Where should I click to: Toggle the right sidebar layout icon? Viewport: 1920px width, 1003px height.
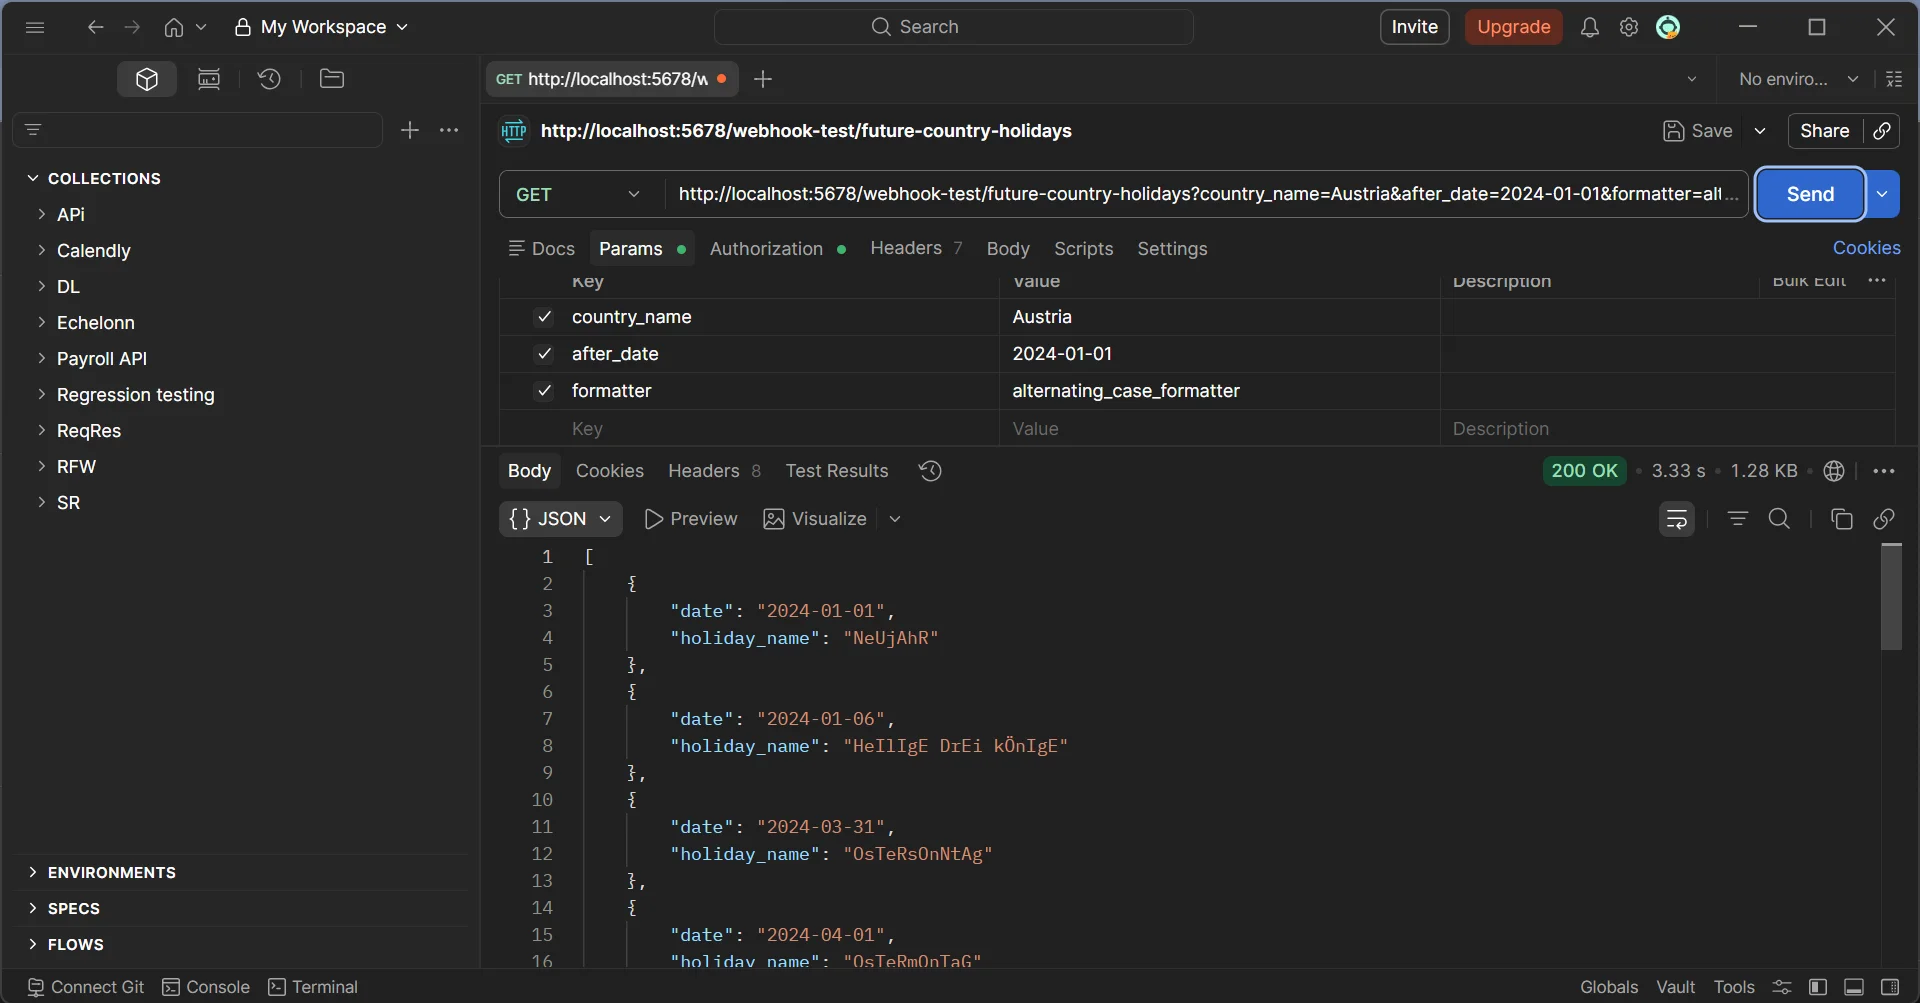pos(1890,987)
